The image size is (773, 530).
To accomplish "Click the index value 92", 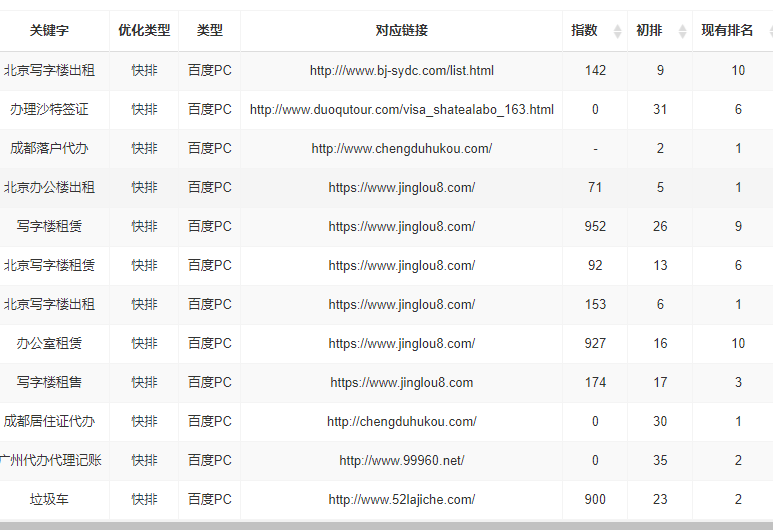I will pos(595,265).
